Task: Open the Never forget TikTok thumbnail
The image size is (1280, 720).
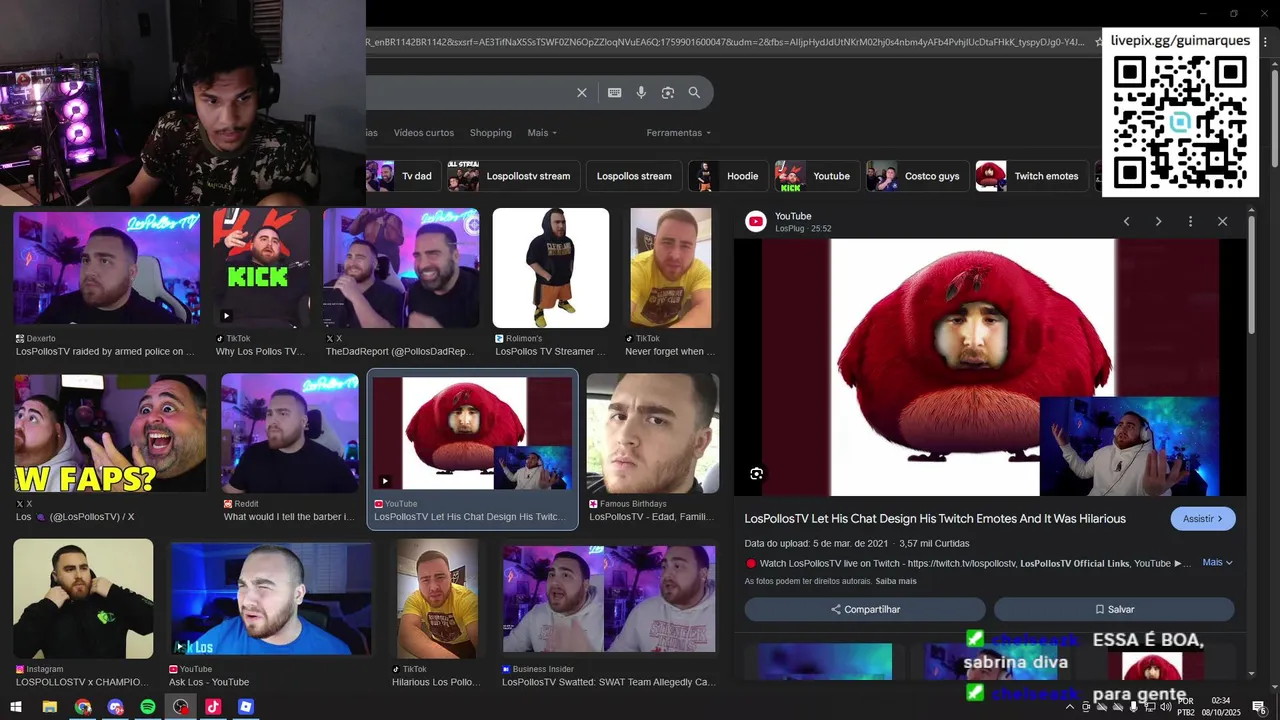Action: 671,268
